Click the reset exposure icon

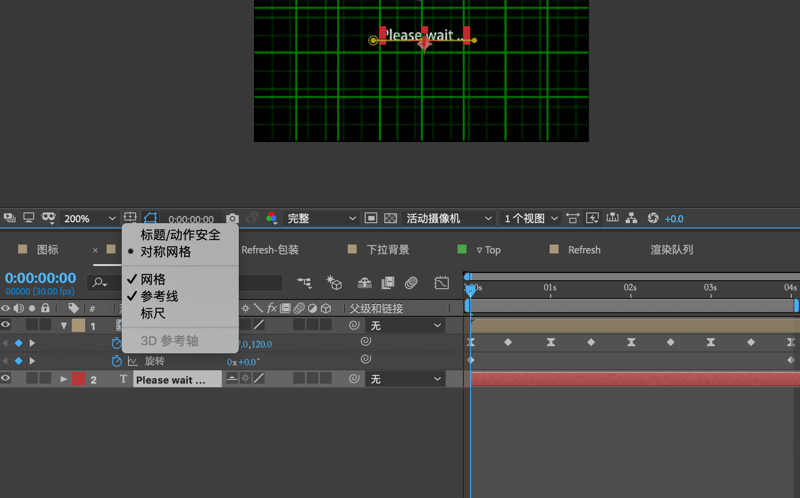(653, 218)
